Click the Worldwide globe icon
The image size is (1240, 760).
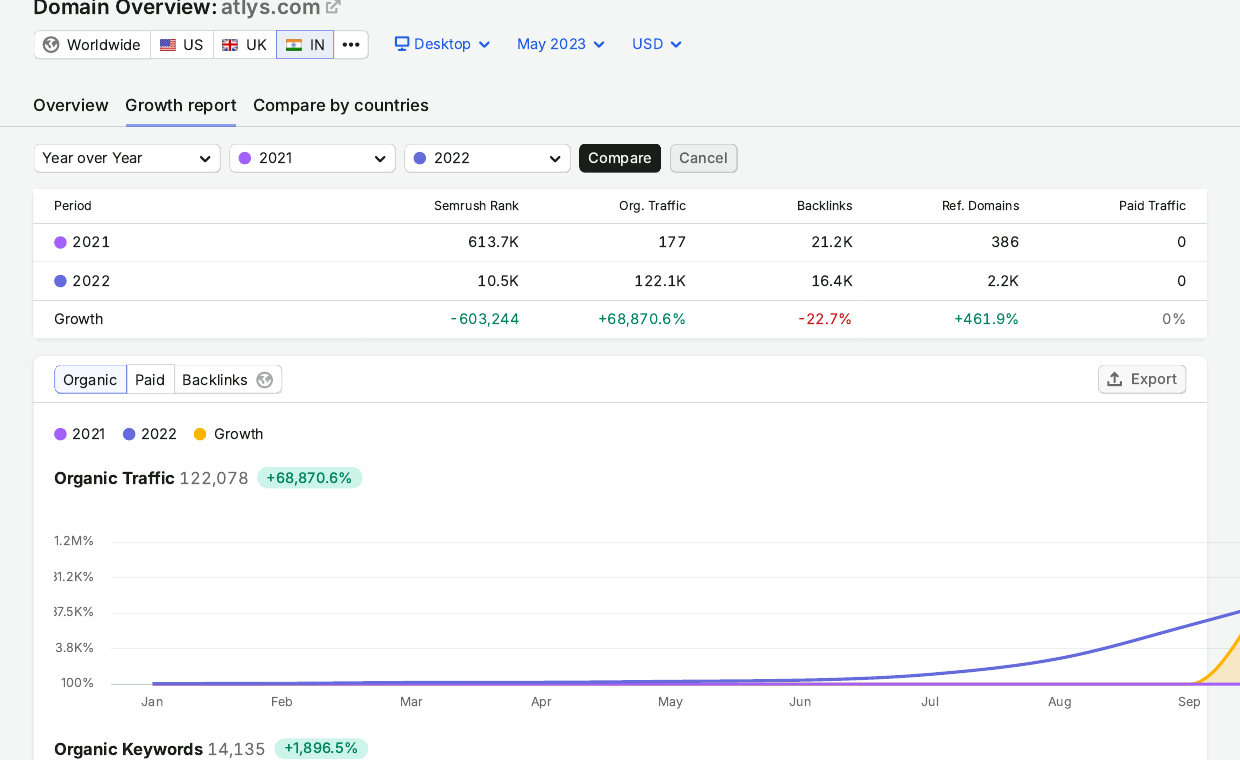coord(51,45)
